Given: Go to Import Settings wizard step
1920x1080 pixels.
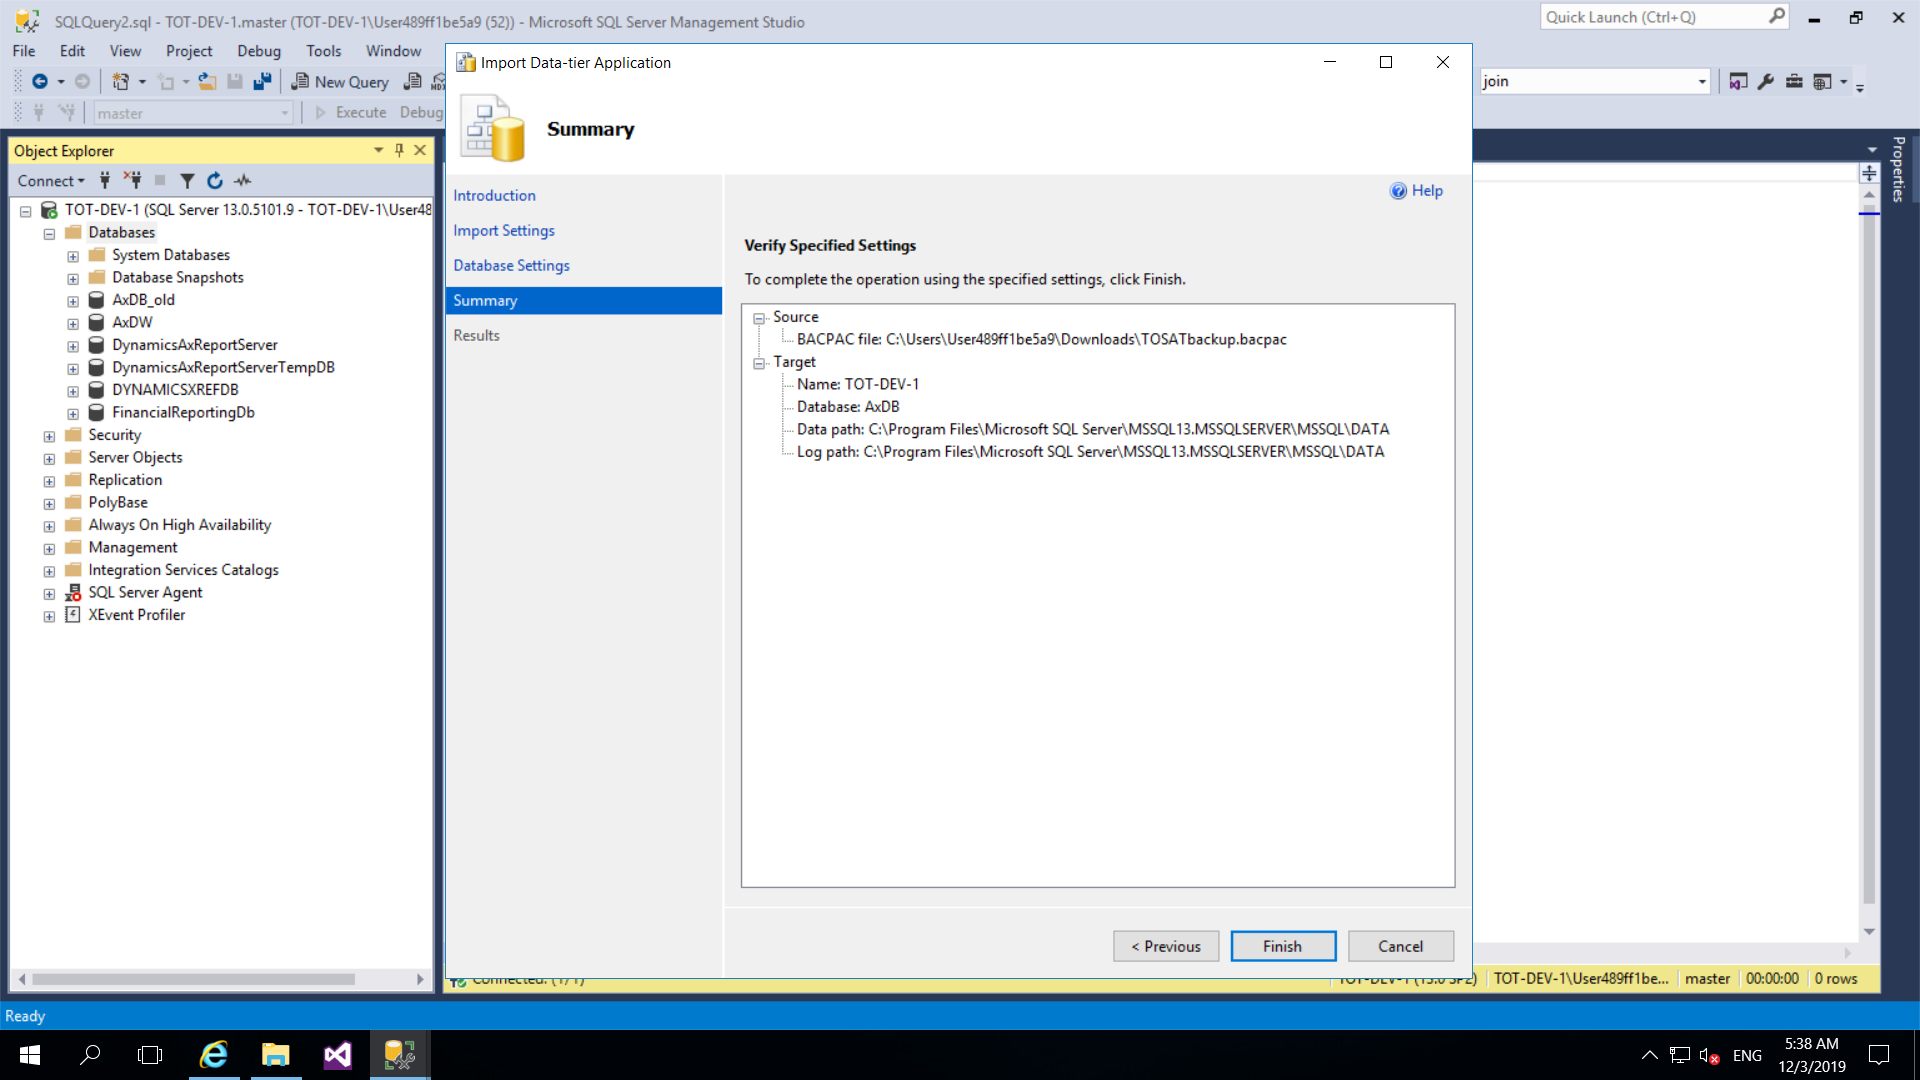Looking at the screenshot, I should [503, 231].
